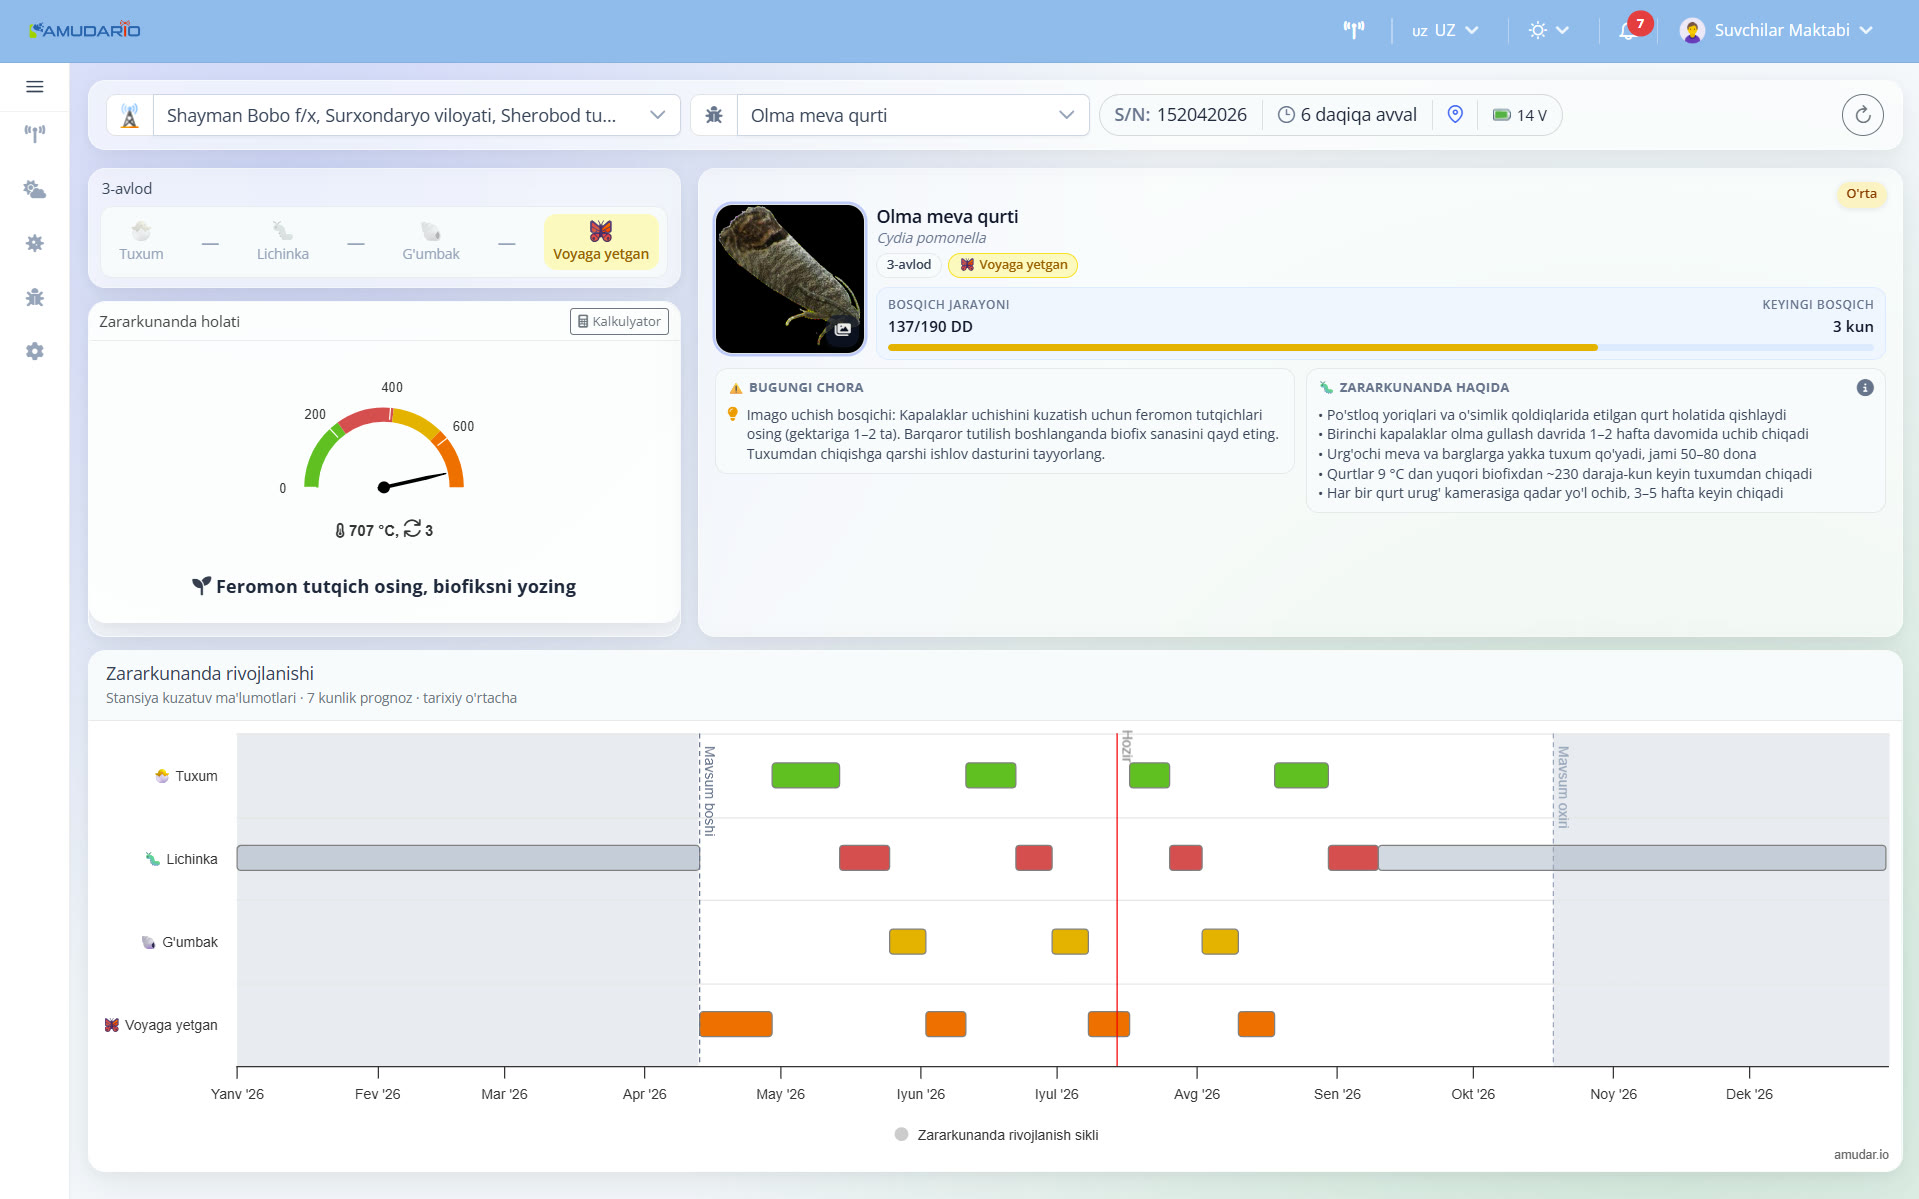Click the Amudario logo
1919x1199 pixels.
pyautogui.click(x=85, y=30)
